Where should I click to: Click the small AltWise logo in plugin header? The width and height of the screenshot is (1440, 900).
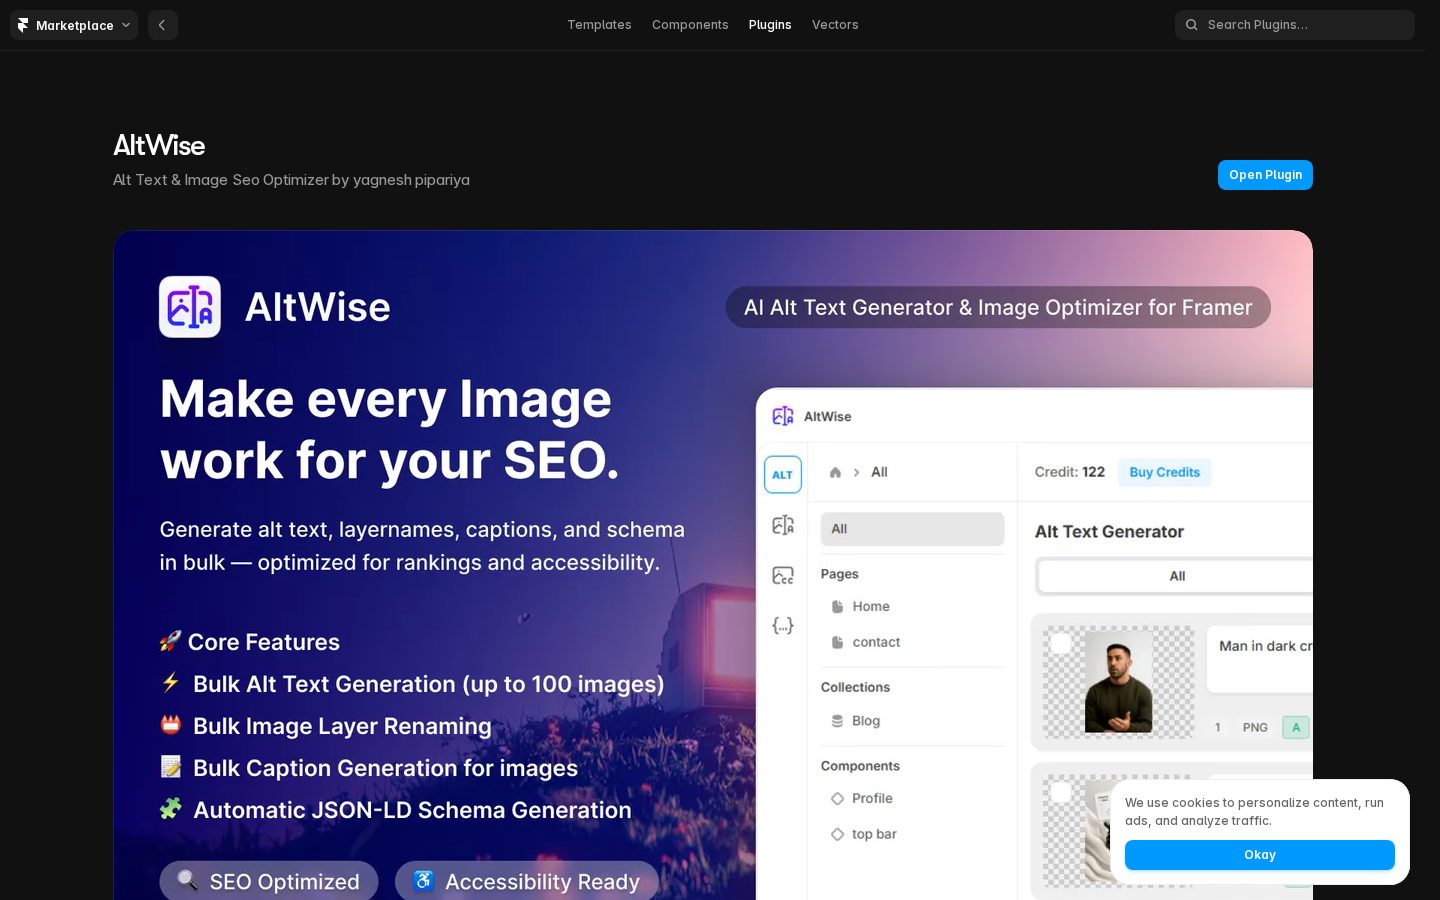pos(783,416)
